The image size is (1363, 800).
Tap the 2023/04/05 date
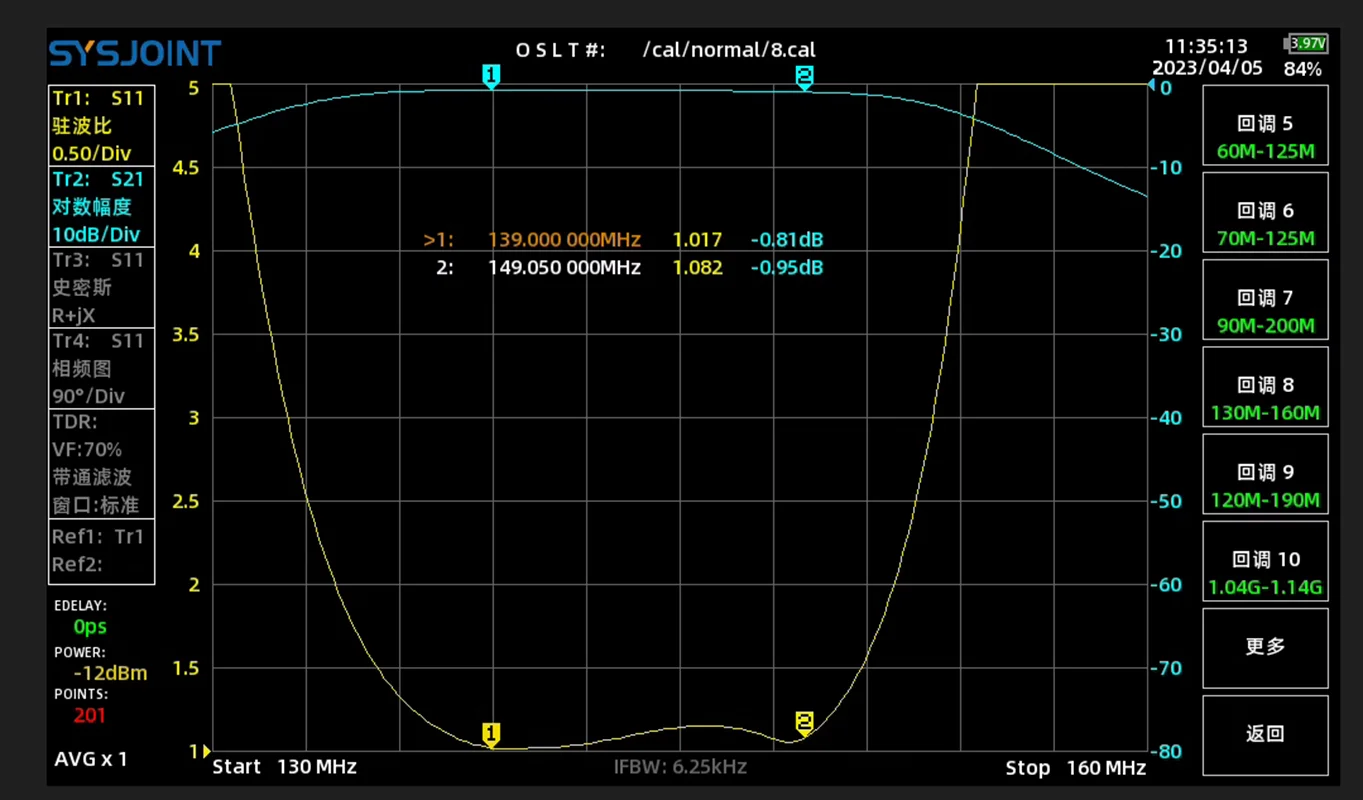pyautogui.click(x=1207, y=69)
